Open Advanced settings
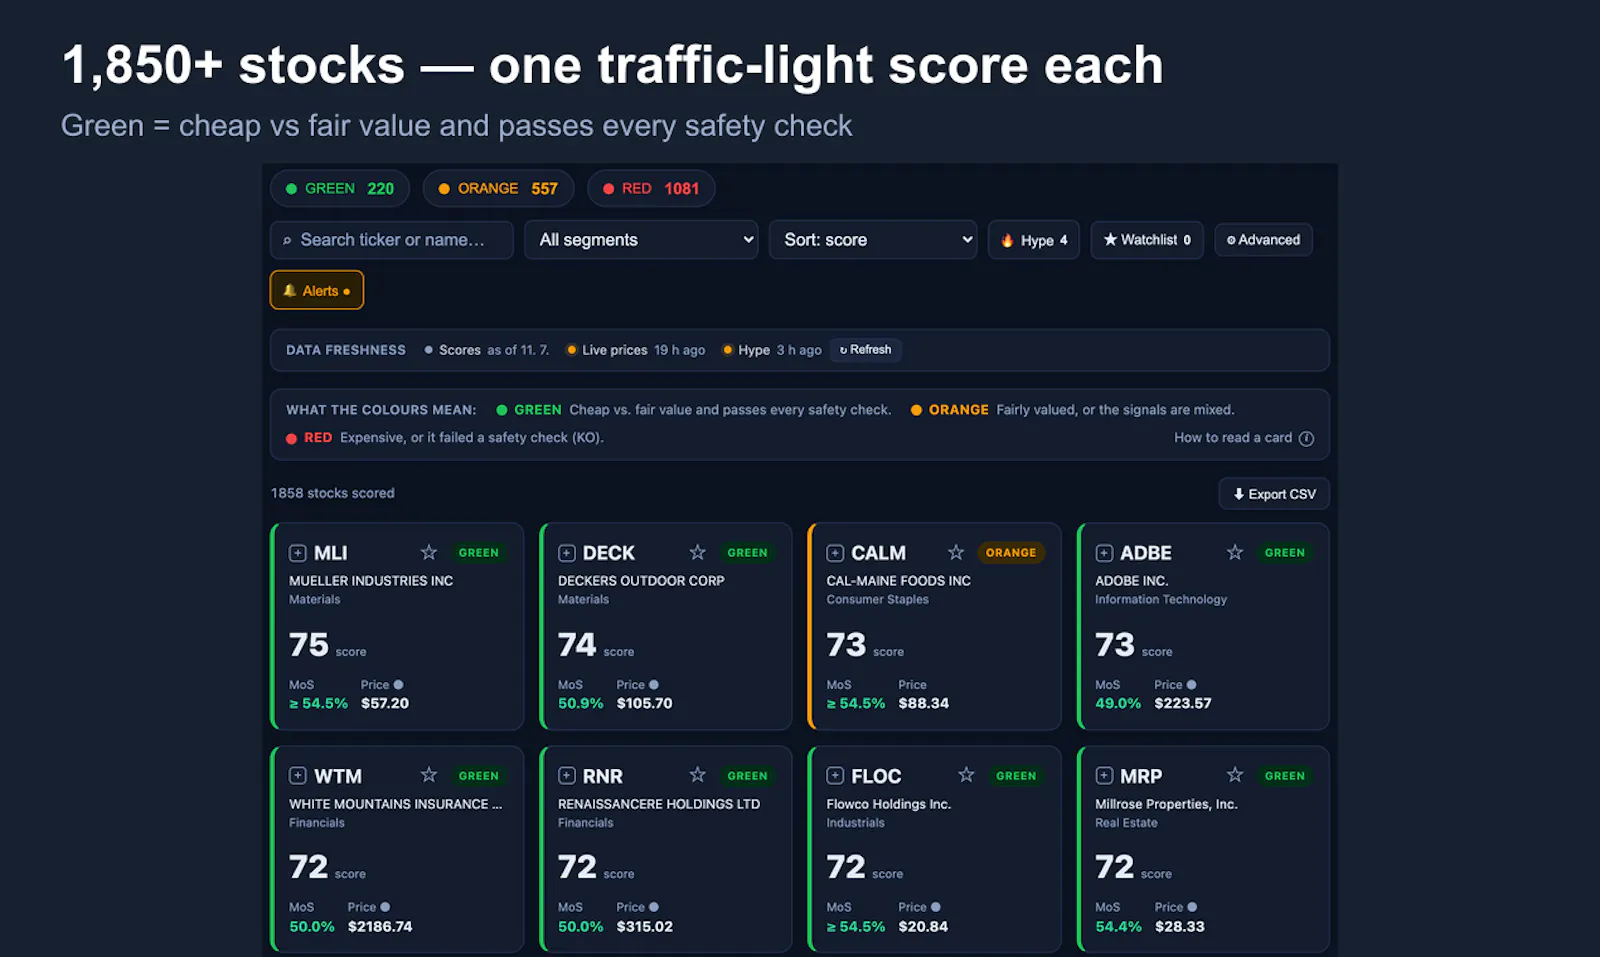 (1263, 240)
